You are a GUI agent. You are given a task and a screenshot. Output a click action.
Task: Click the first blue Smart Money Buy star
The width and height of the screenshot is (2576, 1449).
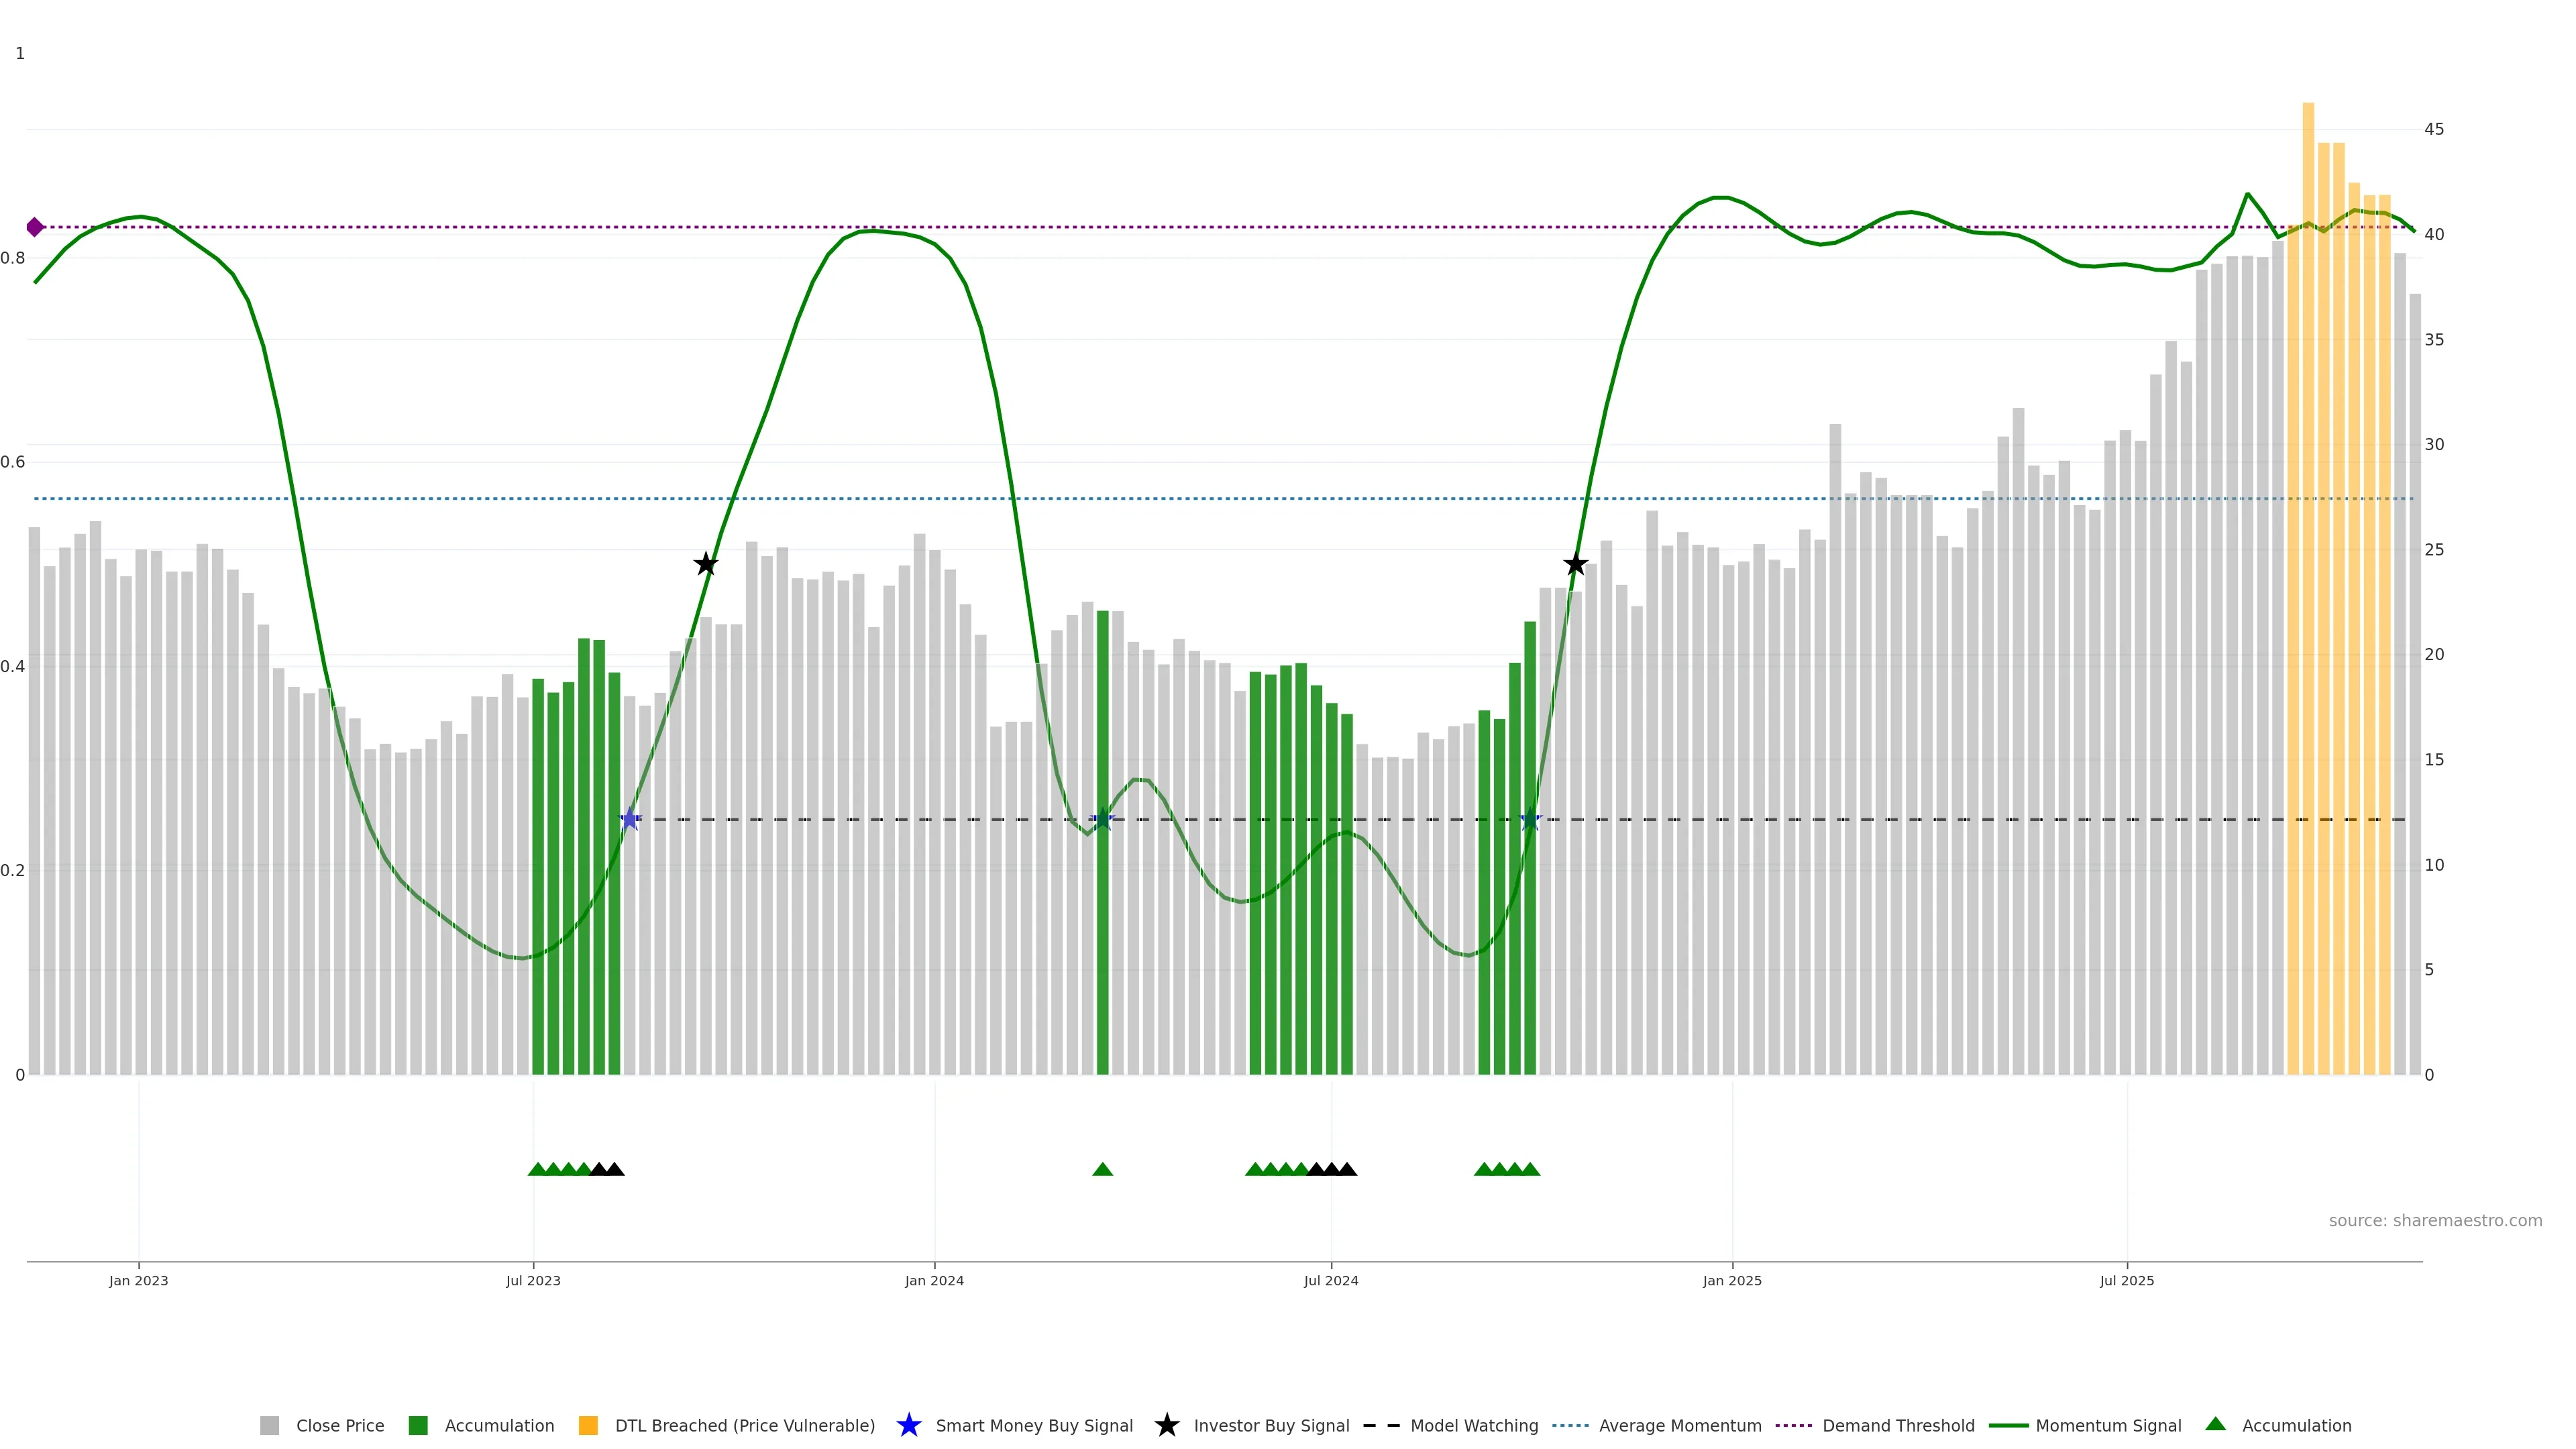coord(630,820)
